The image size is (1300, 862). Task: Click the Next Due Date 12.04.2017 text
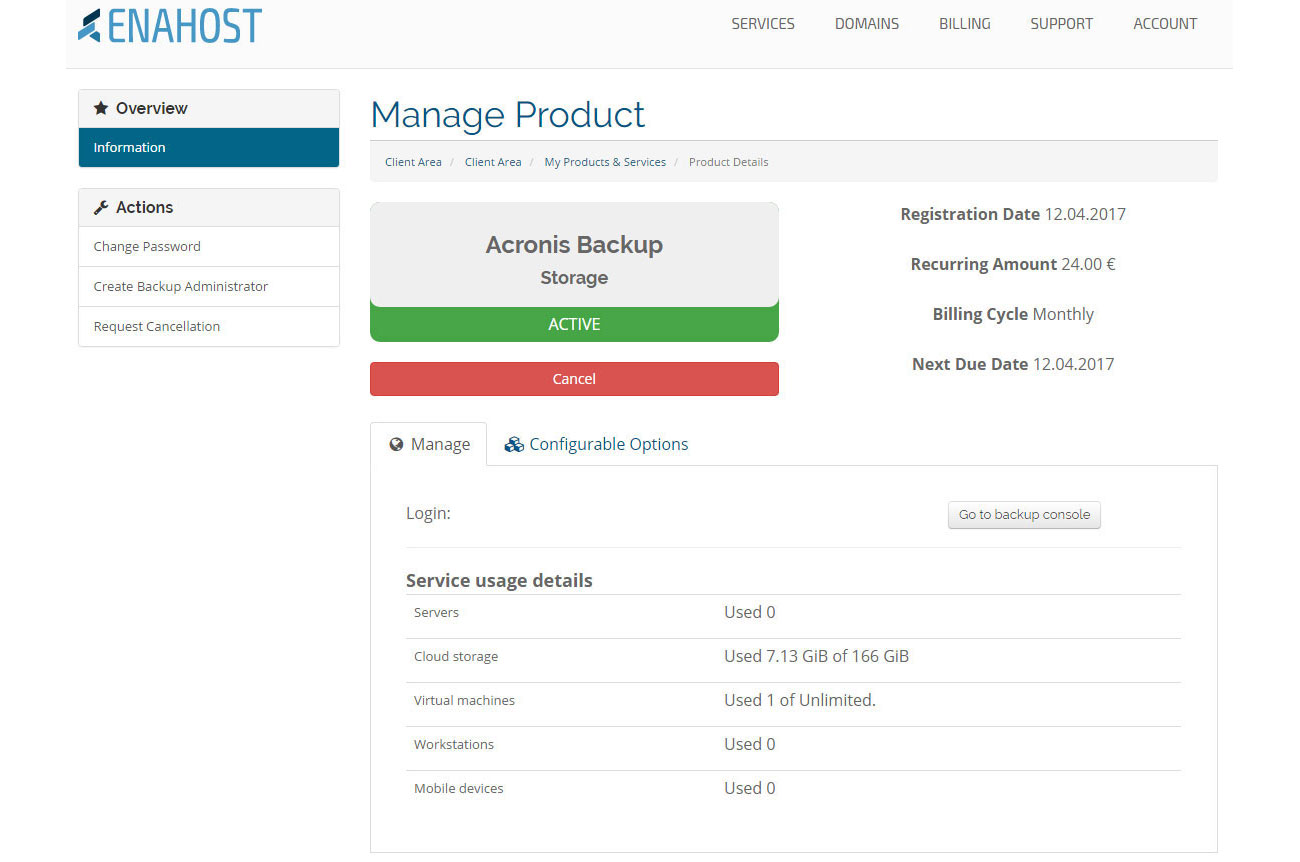click(x=1013, y=364)
